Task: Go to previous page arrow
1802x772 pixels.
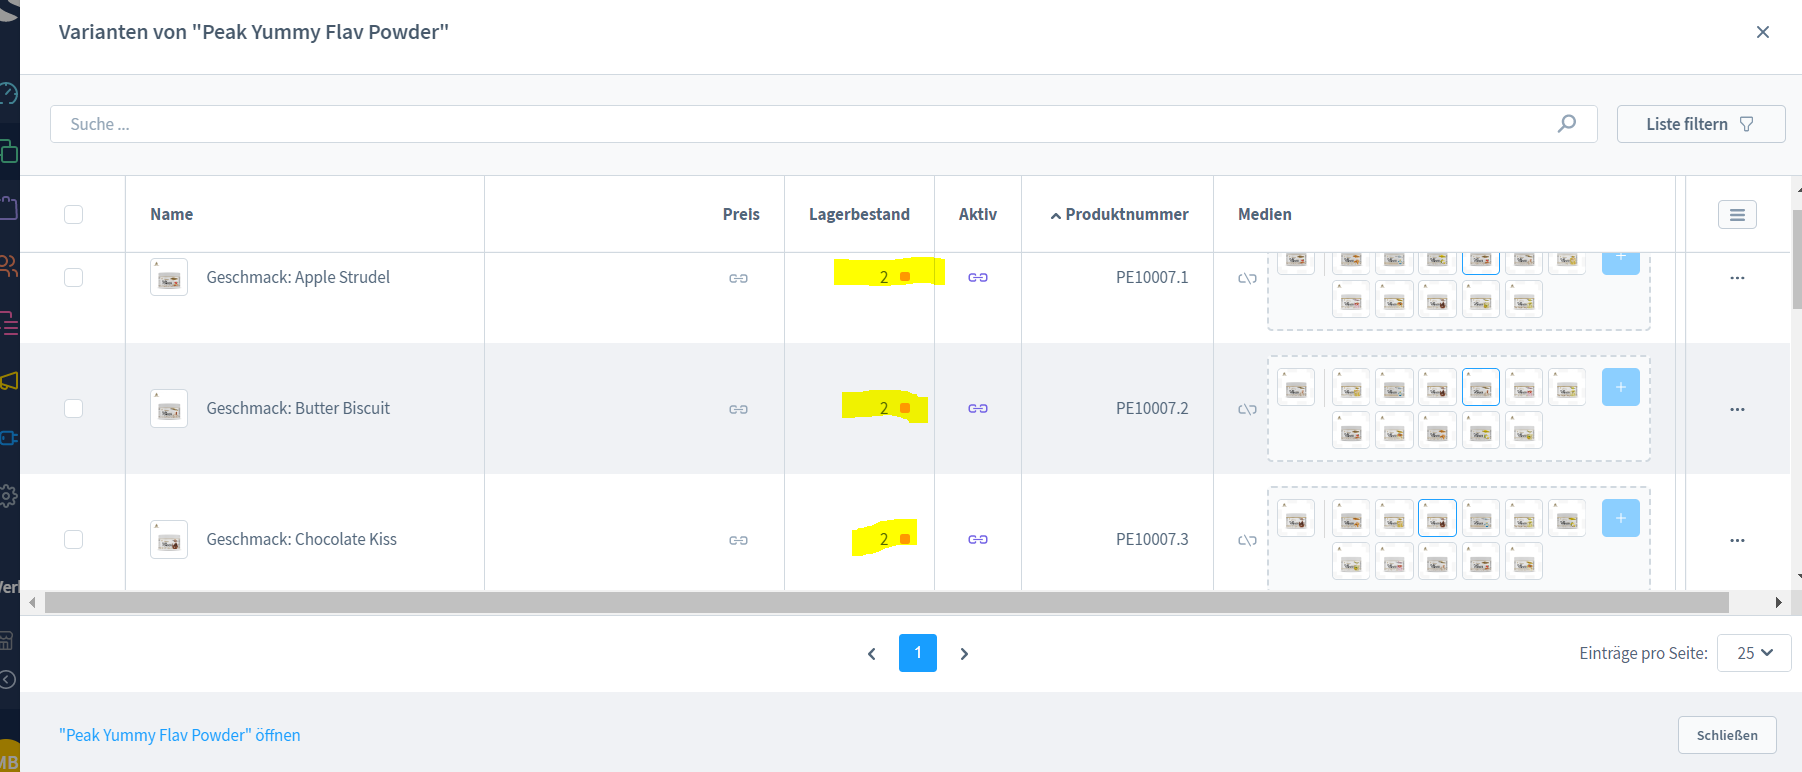Action: (872, 653)
